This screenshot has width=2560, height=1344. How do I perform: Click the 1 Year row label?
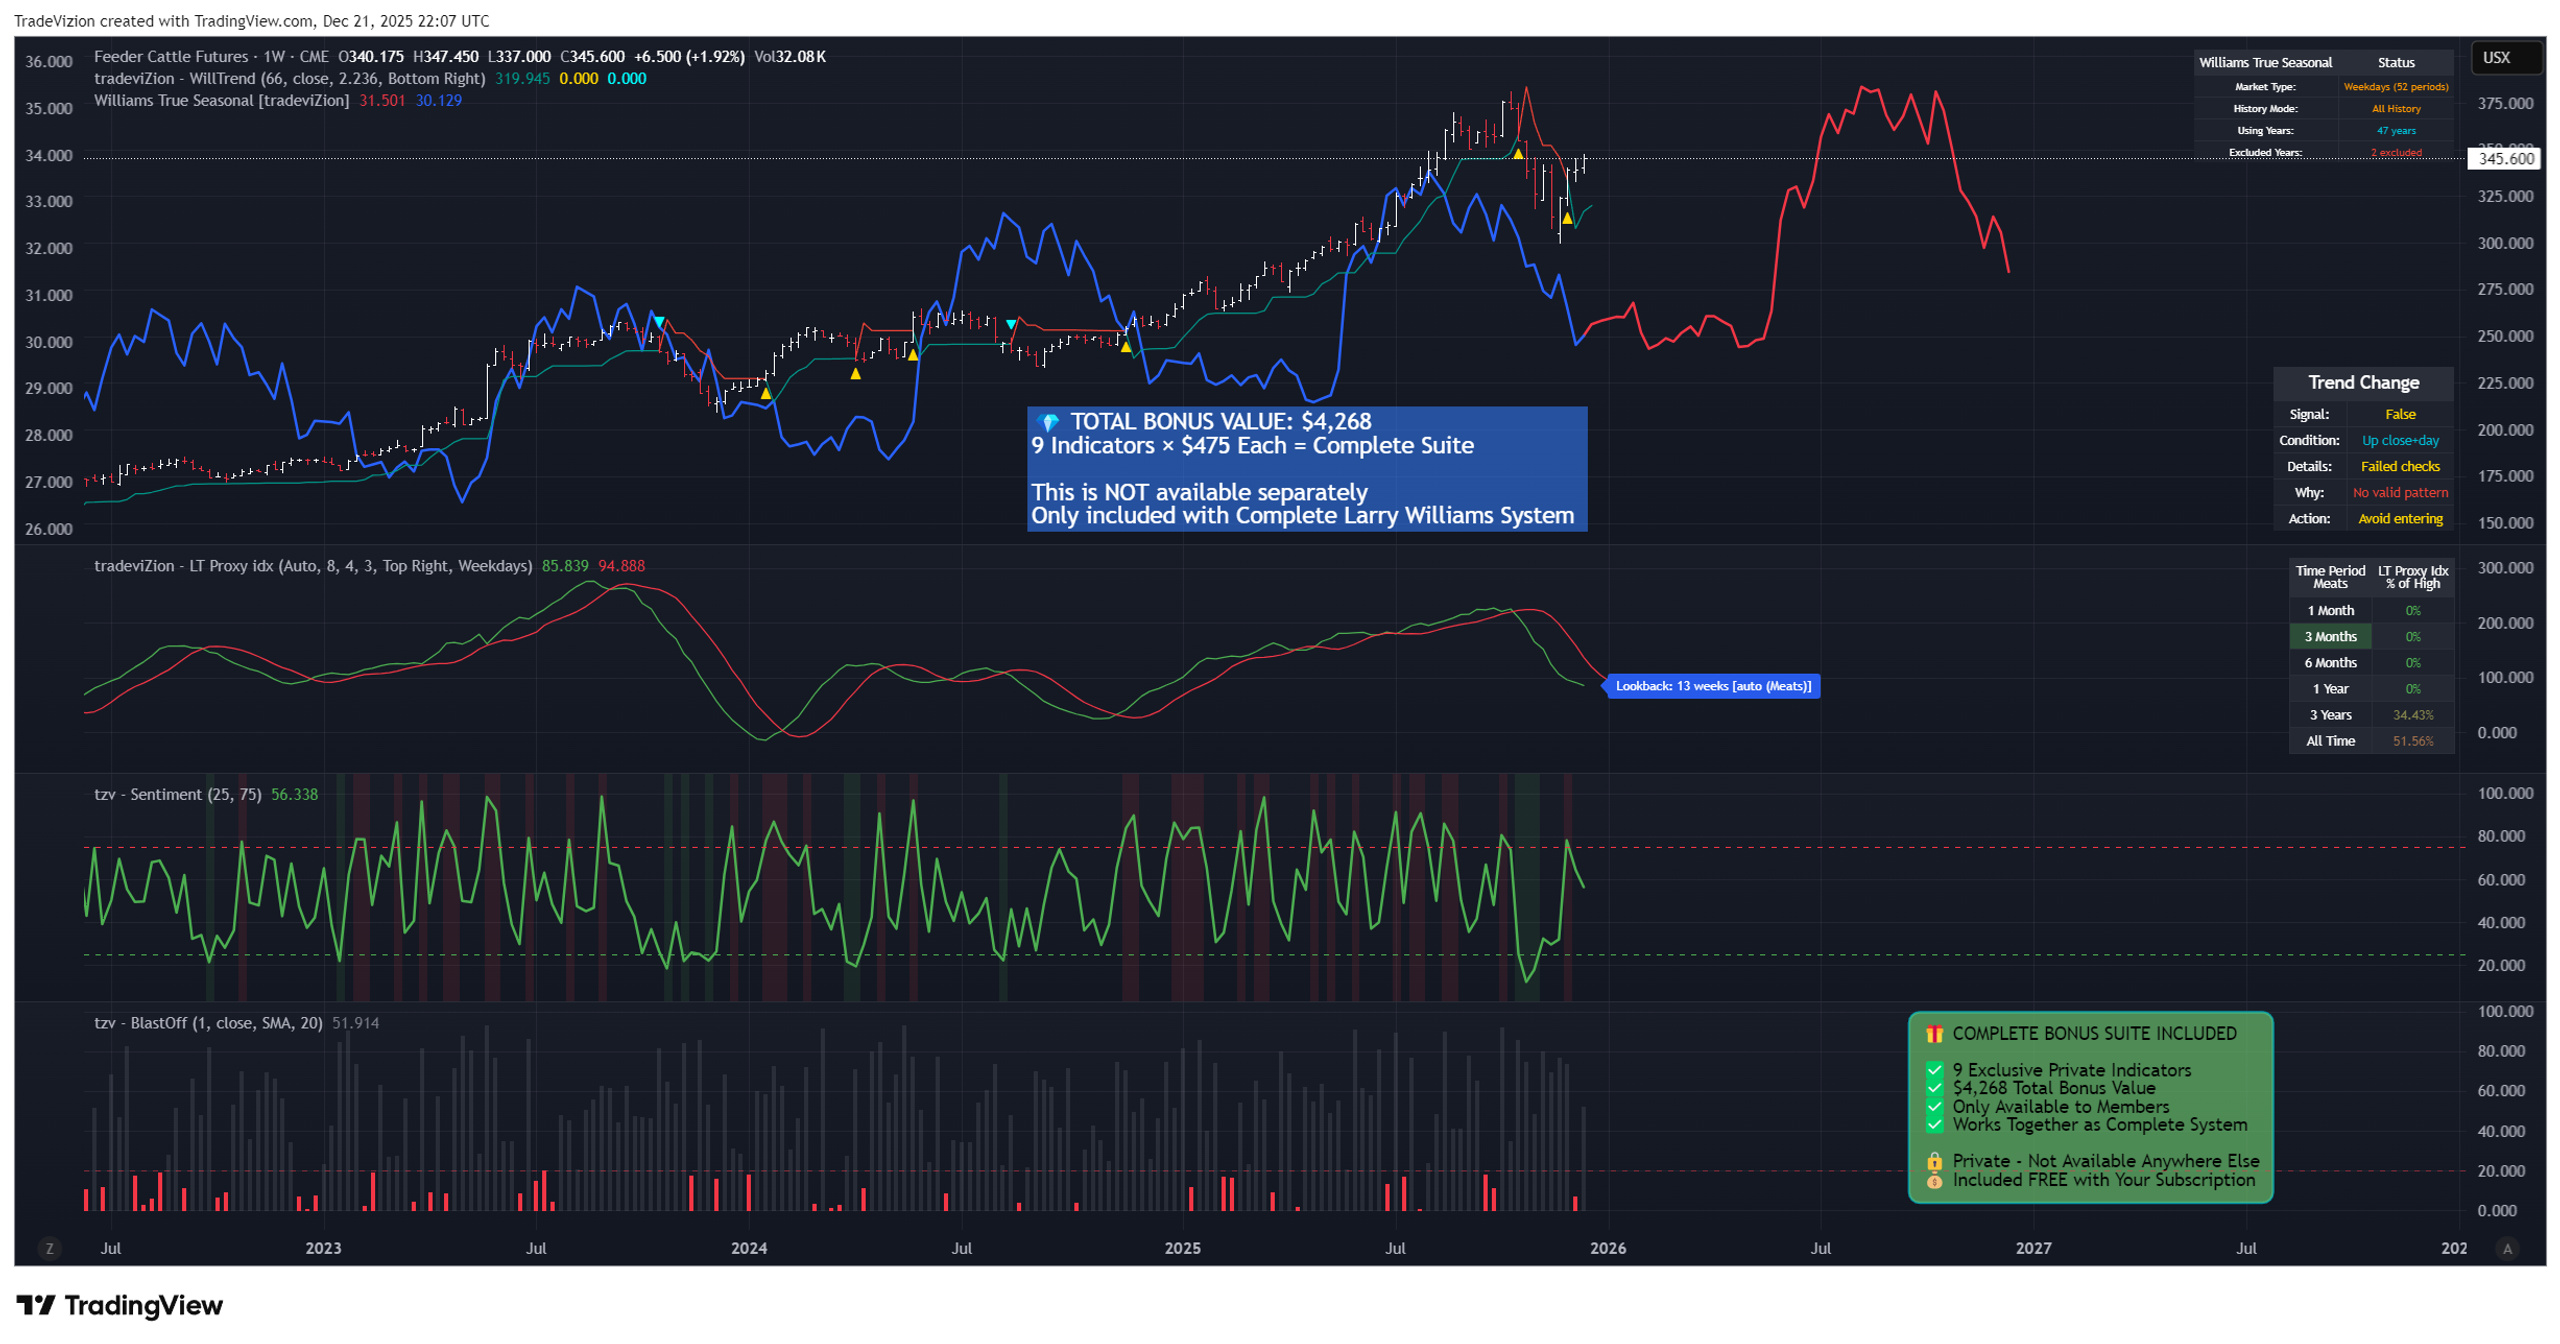tap(2330, 688)
